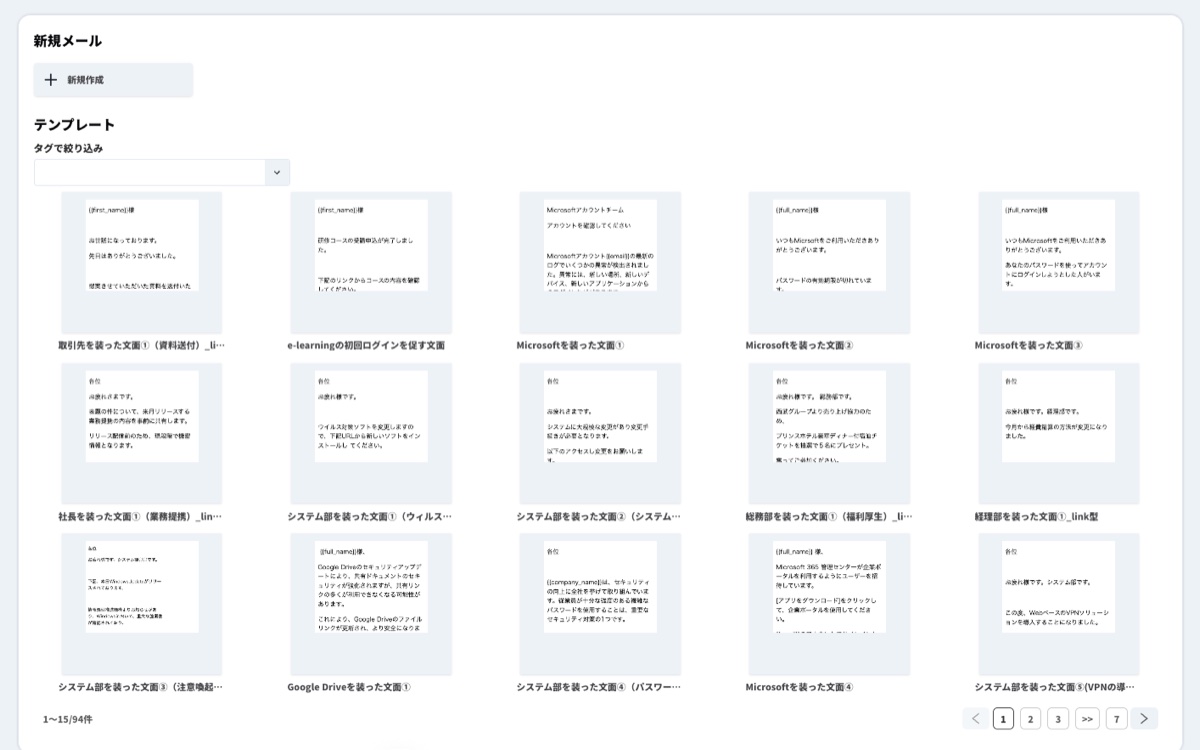Go to pagination page 2
Image resolution: width=1200 pixels, height=750 pixels.
coord(1031,718)
